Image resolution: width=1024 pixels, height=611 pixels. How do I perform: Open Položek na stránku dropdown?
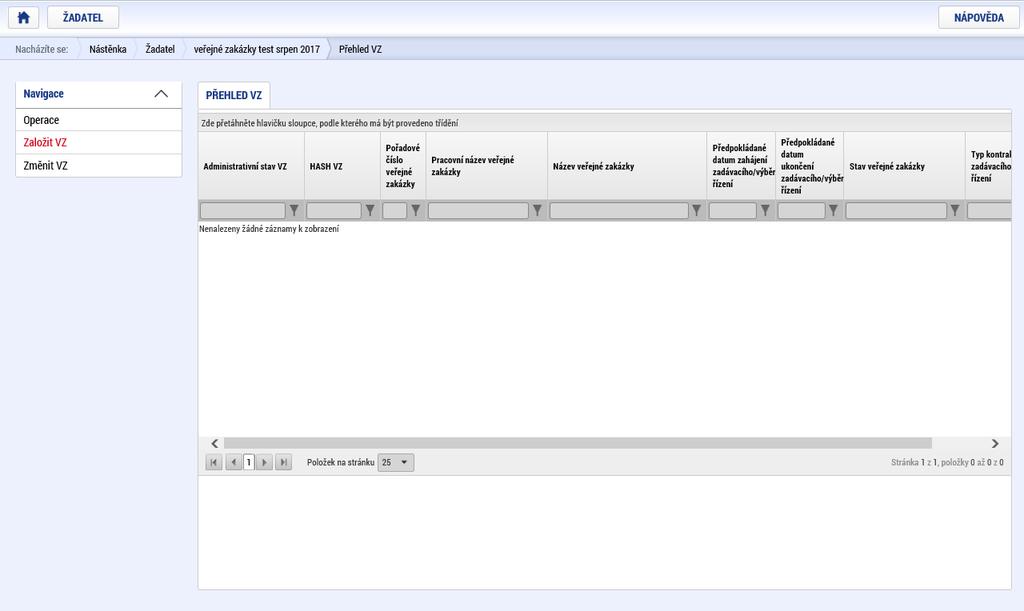point(396,462)
